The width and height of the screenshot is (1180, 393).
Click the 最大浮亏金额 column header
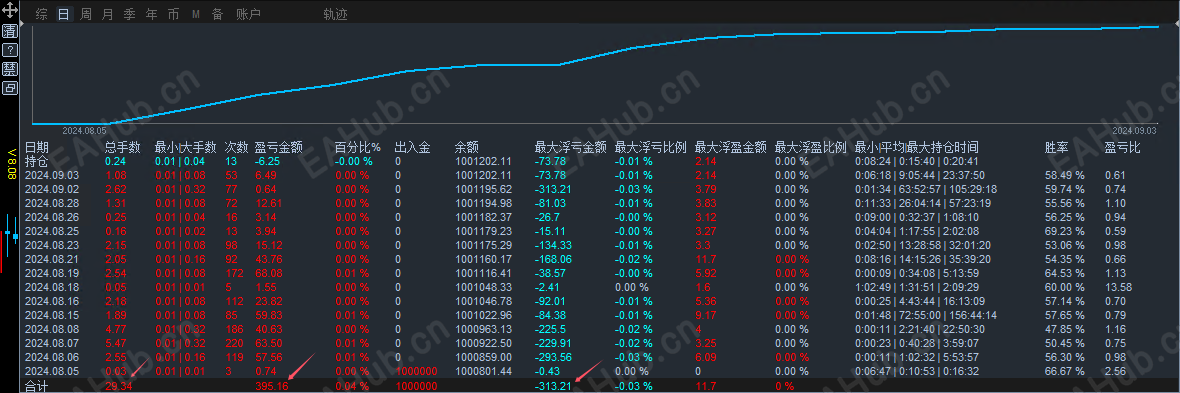coord(570,148)
